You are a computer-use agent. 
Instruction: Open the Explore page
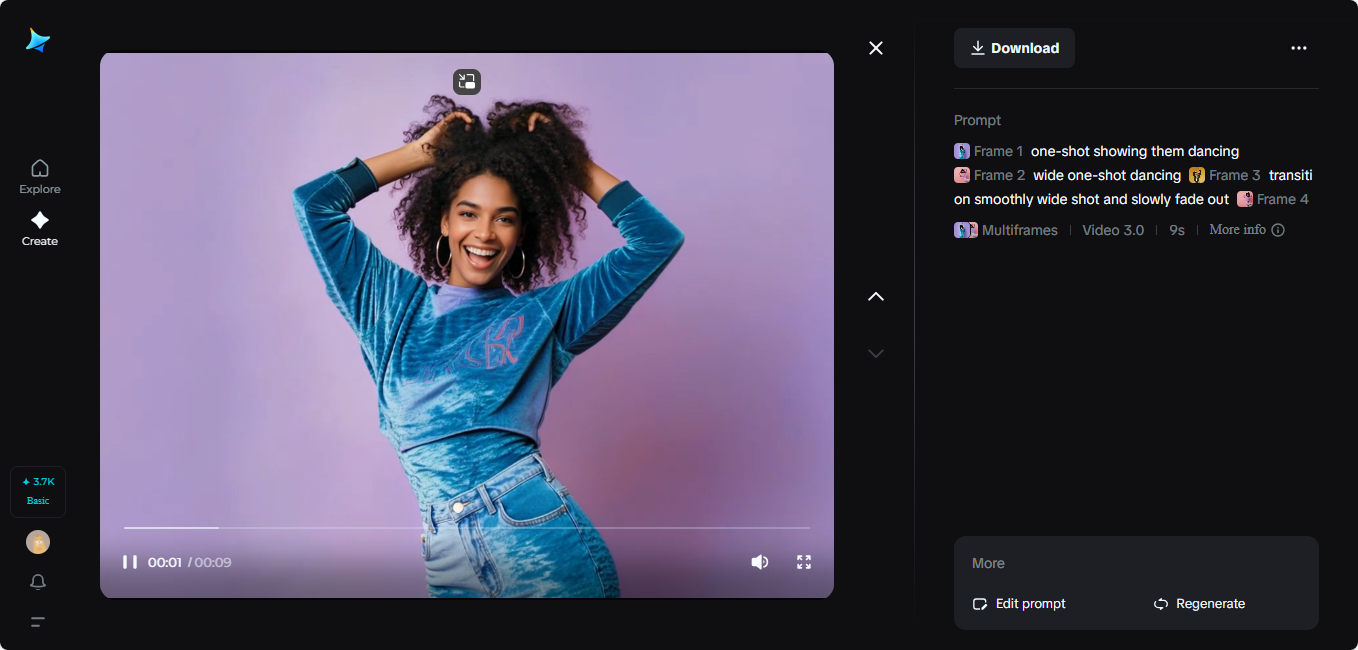[x=40, y=176]
